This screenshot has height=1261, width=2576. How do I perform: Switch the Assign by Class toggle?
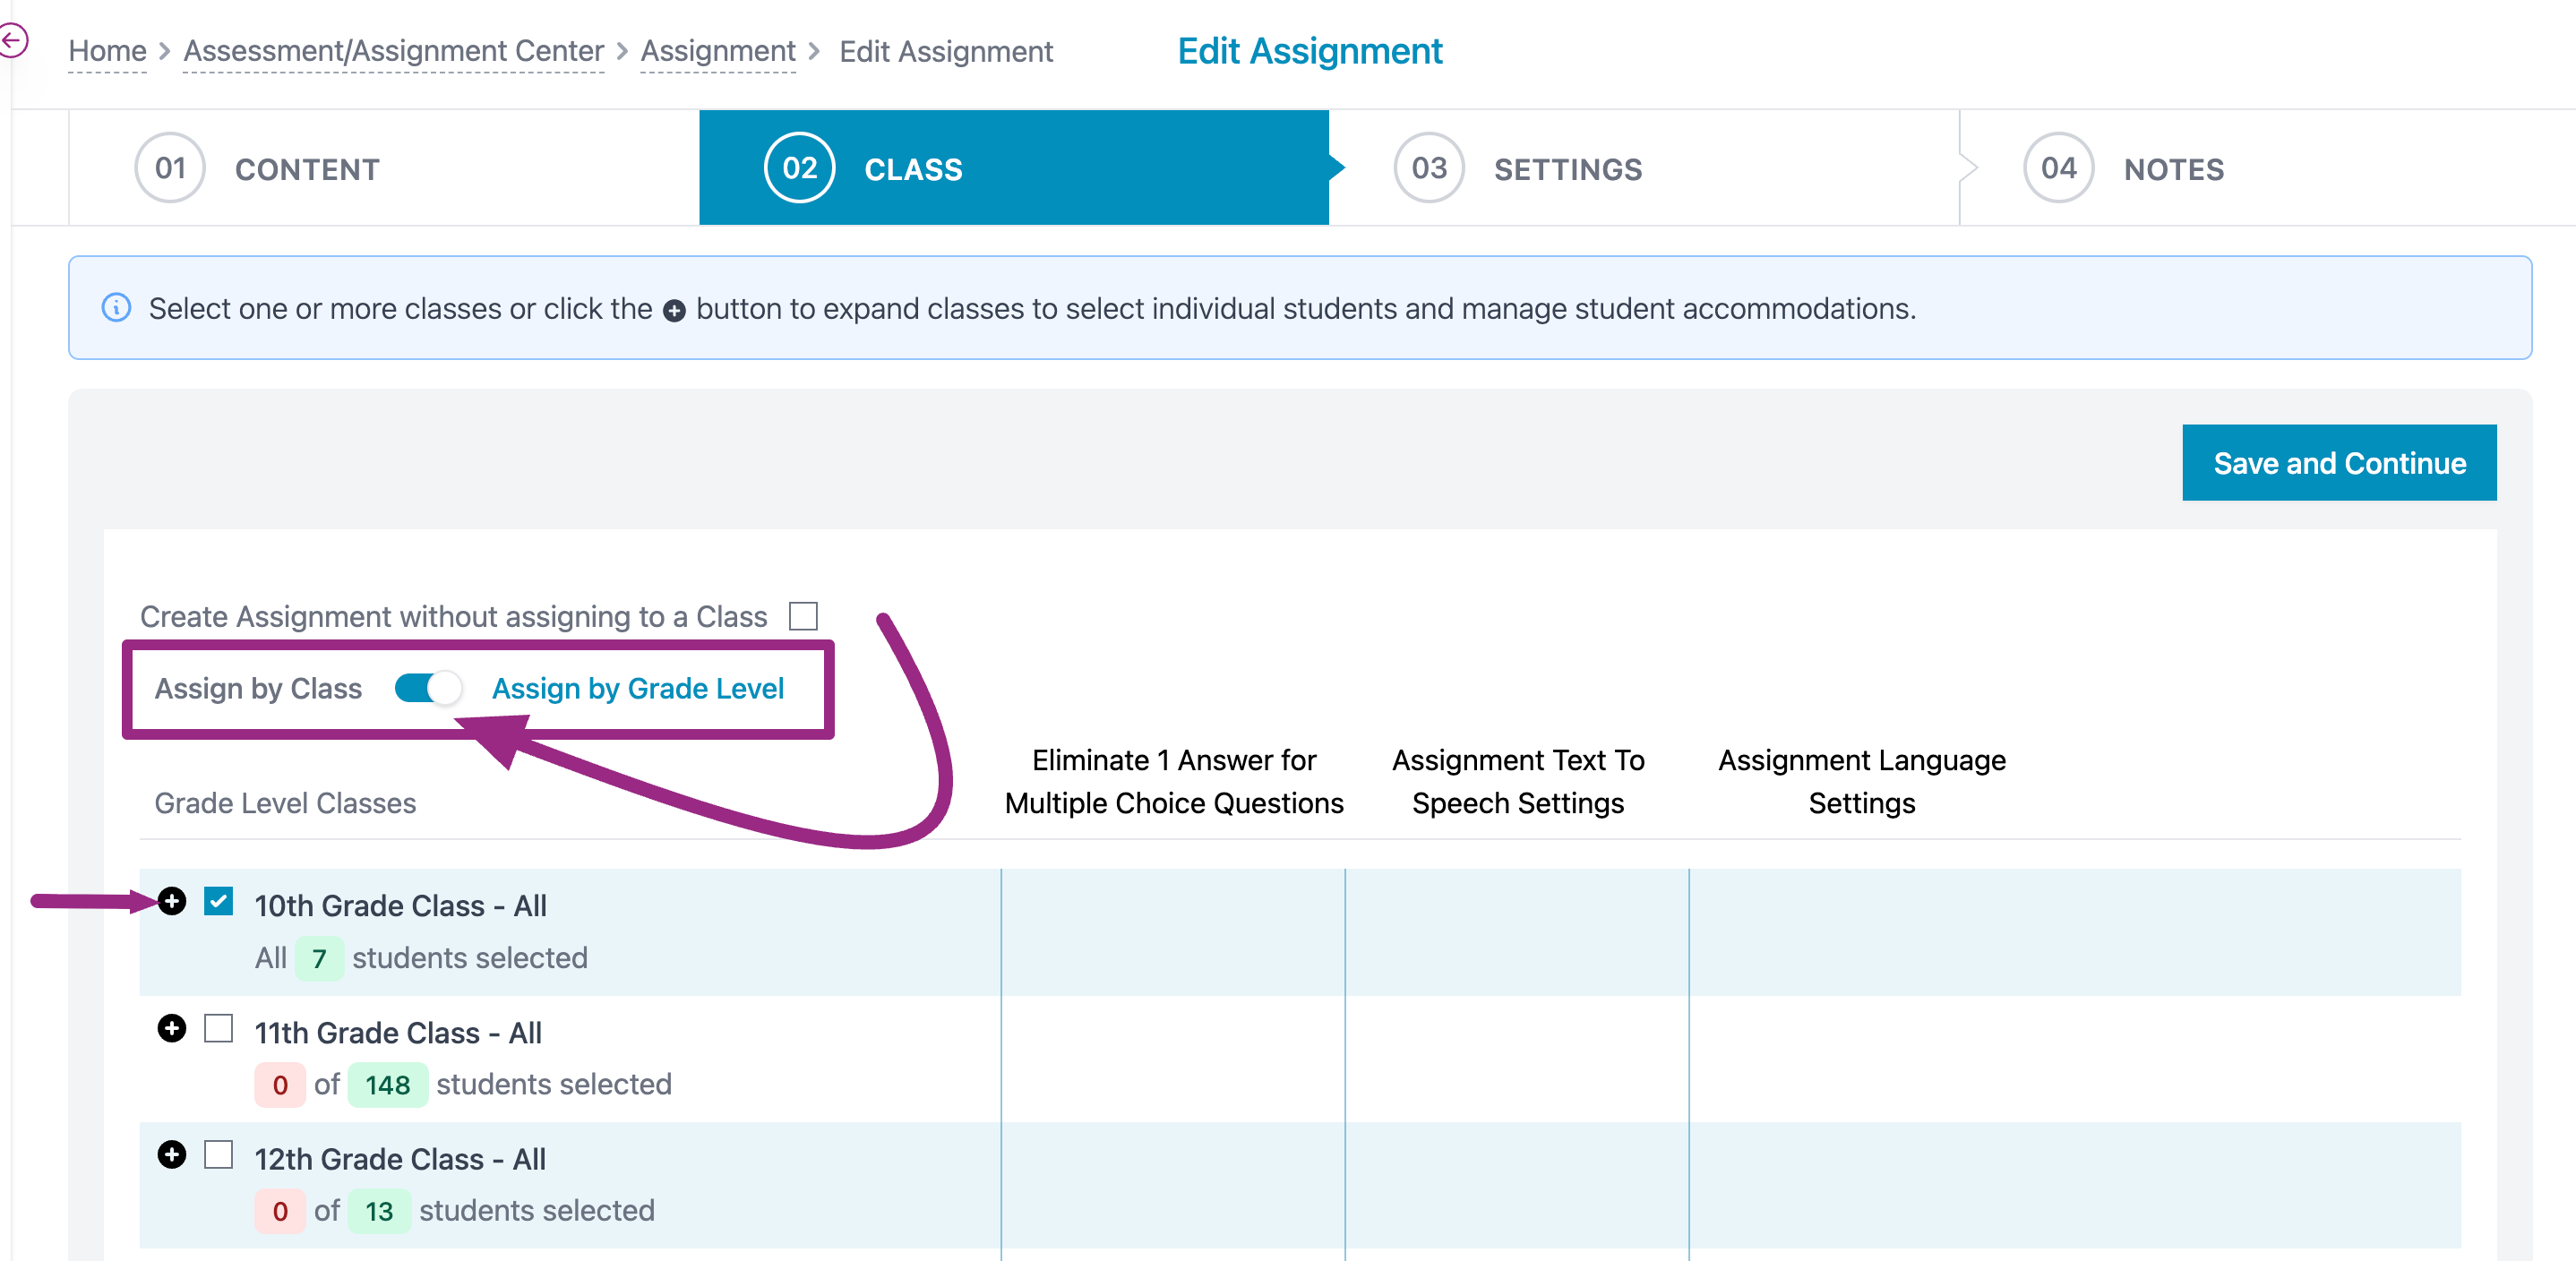tap(428, 688)
